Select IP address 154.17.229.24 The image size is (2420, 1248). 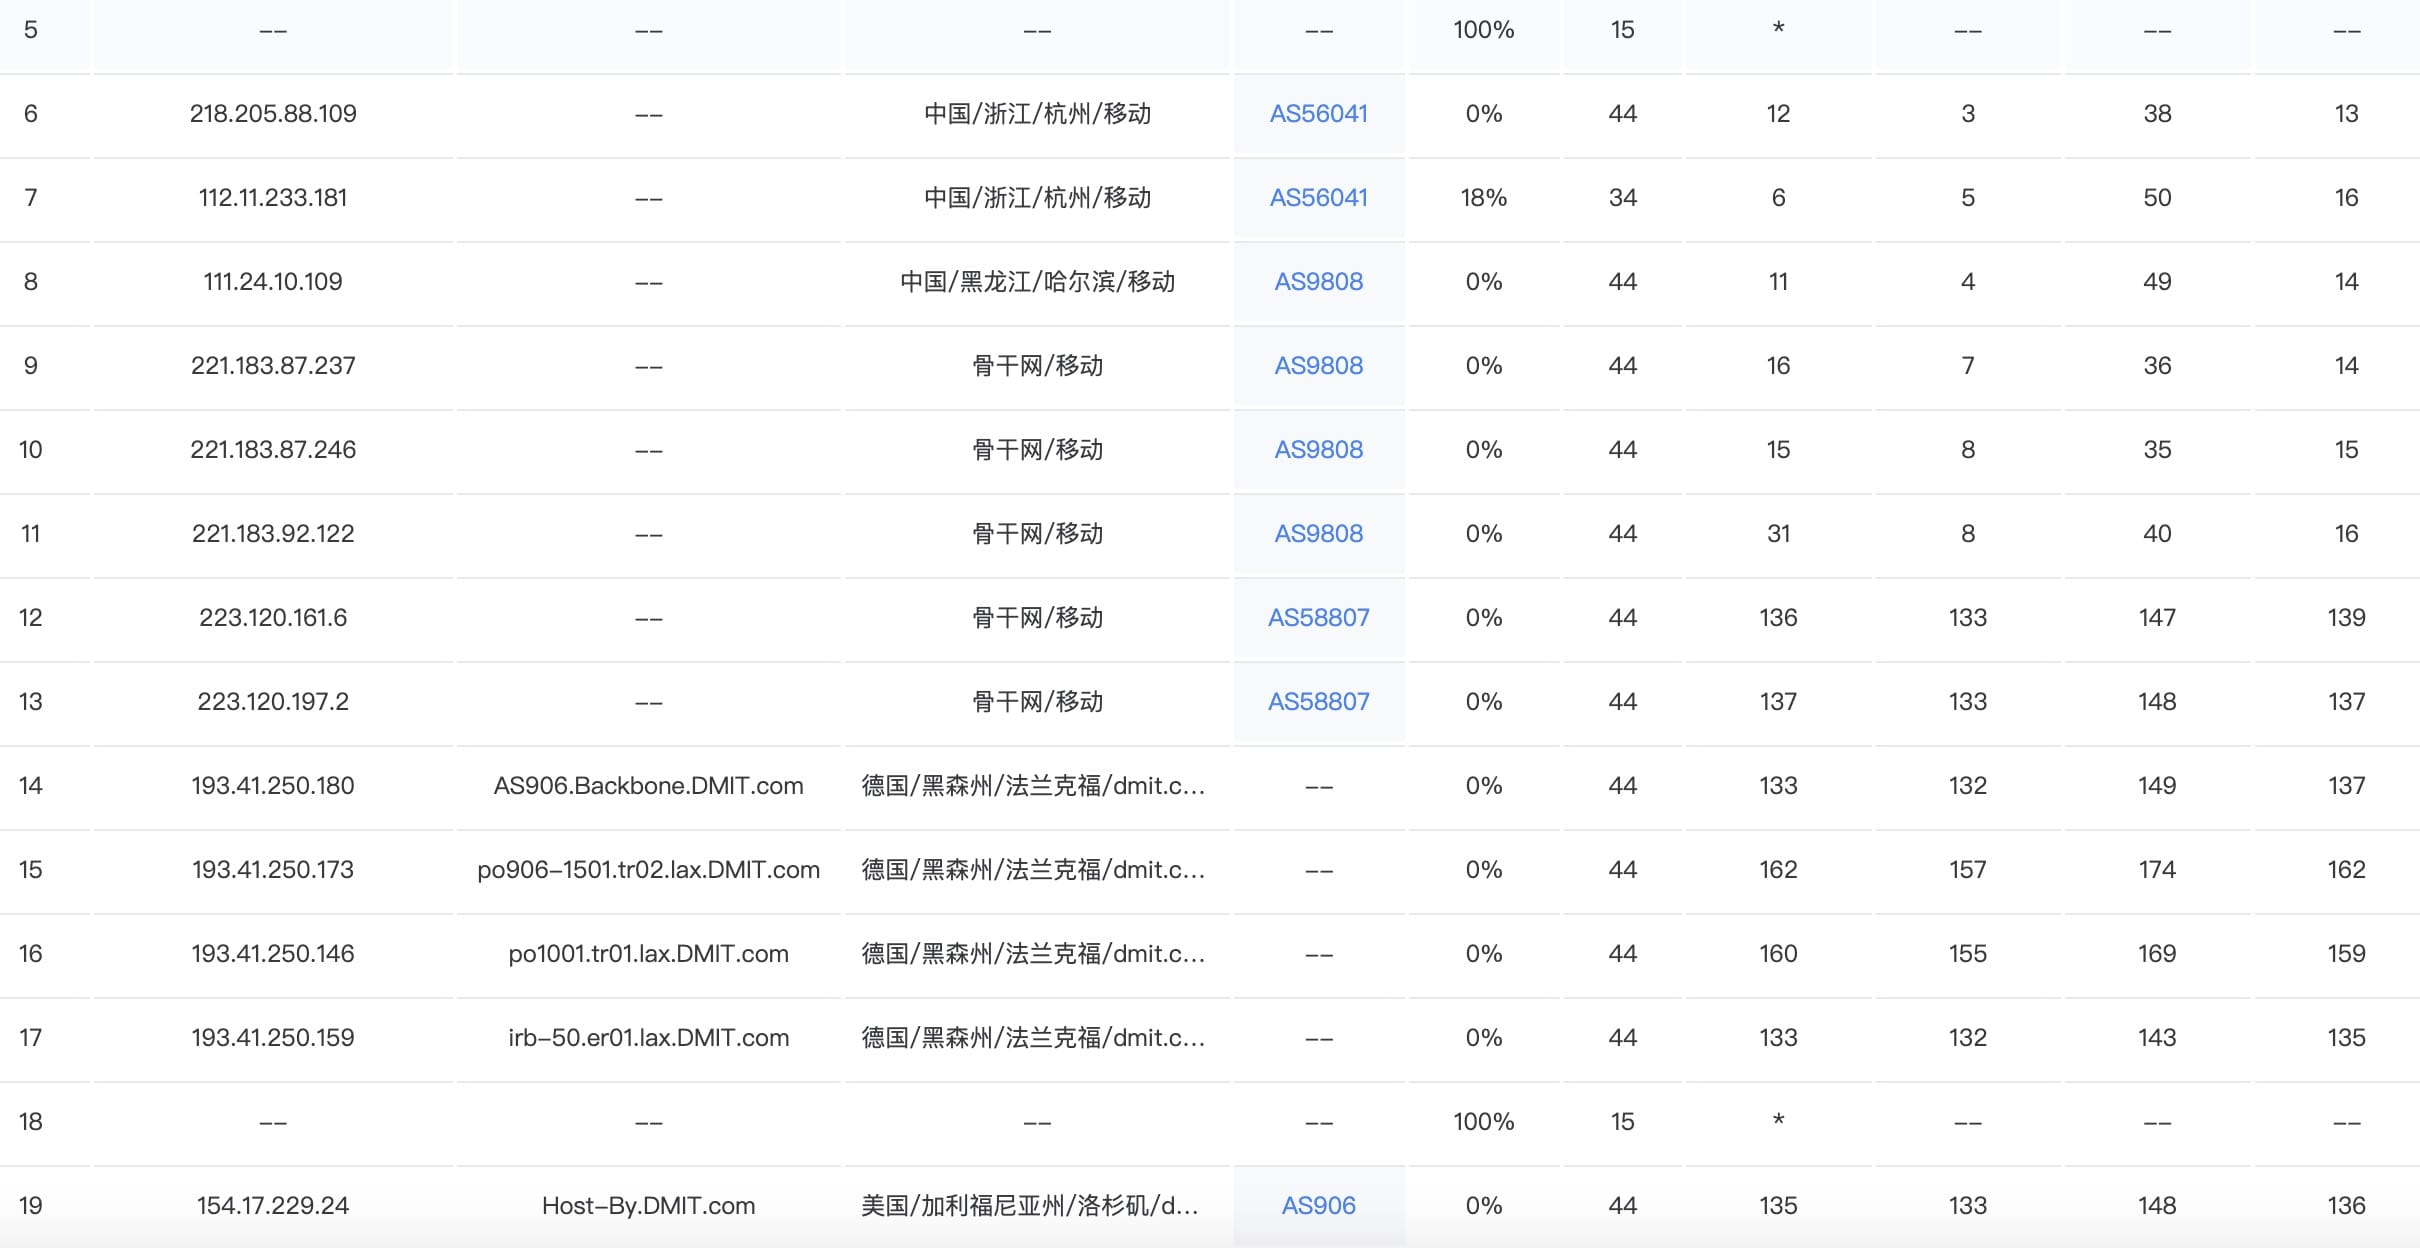tap(273, 1206)
